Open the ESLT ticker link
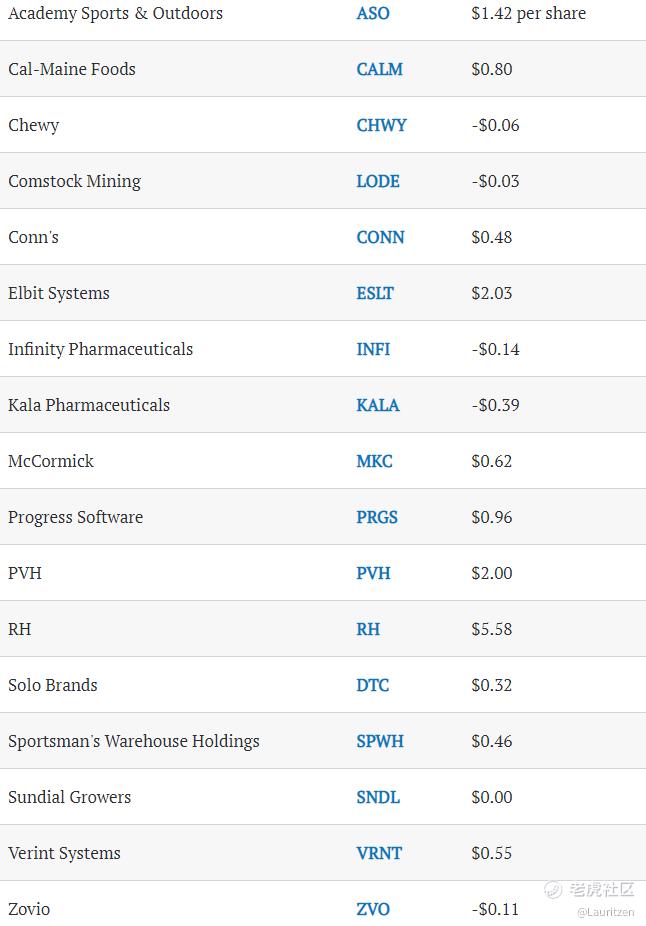Viewport: 646px width, 926px height. coord(374,294)
